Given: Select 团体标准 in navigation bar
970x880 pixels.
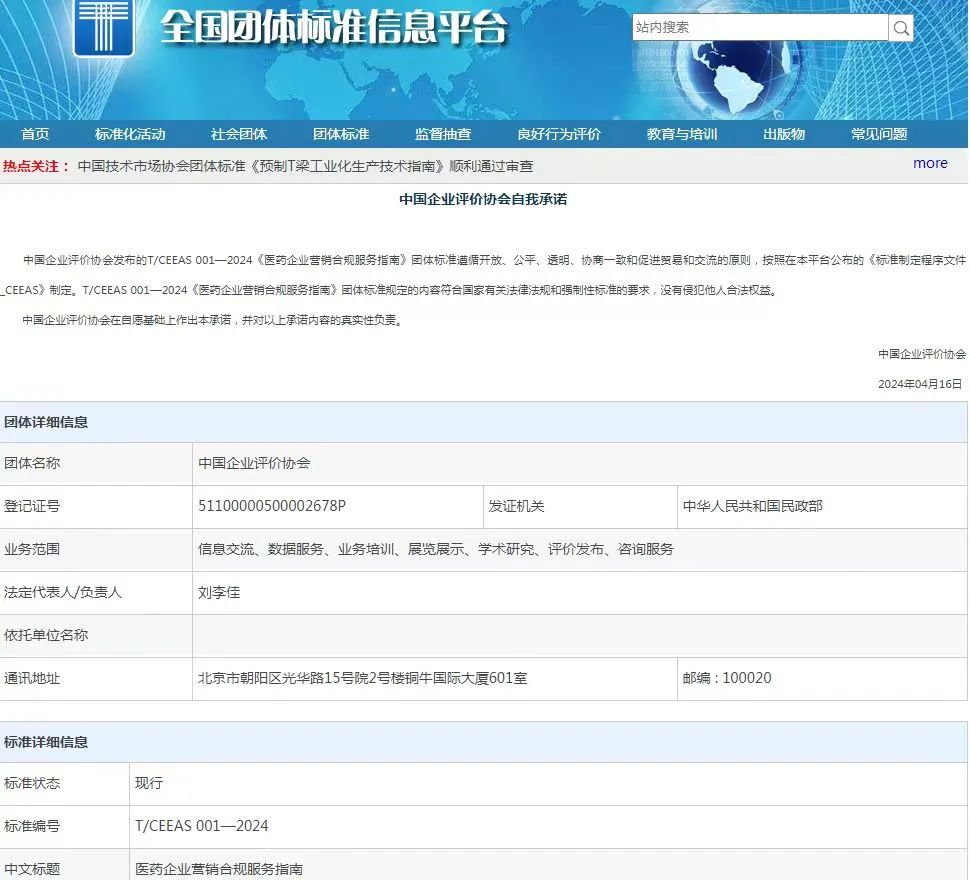Looking at the screenshot, I should coord(341,134).
